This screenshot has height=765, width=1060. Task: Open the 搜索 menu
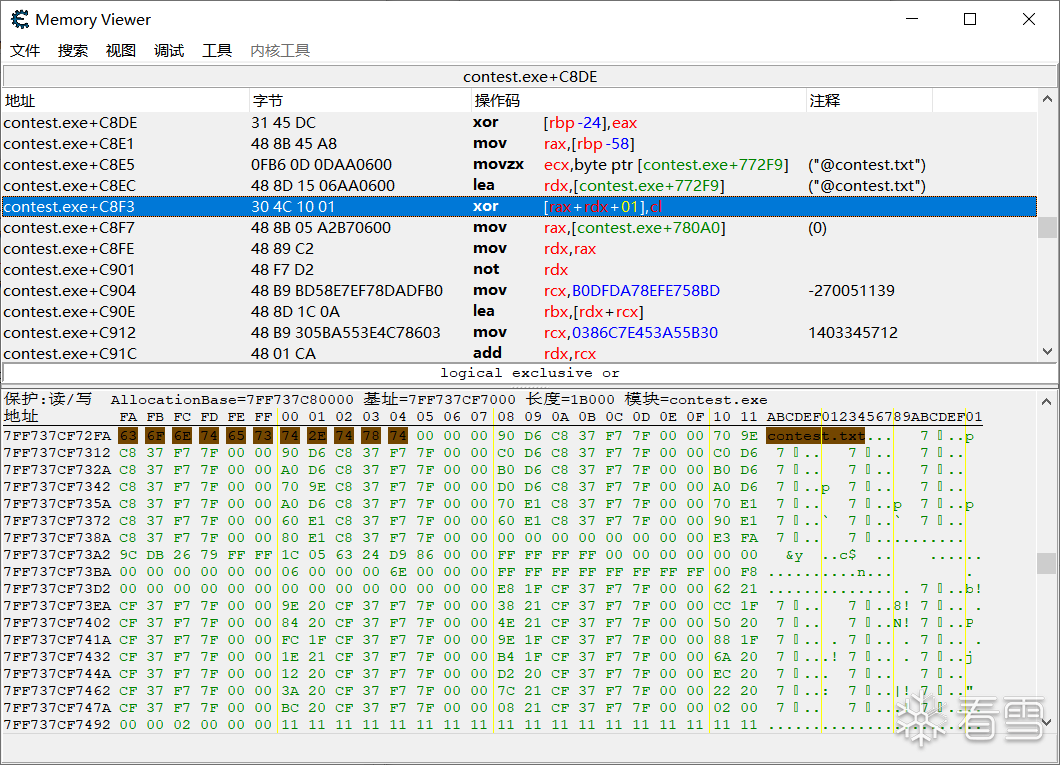(73, 50)
